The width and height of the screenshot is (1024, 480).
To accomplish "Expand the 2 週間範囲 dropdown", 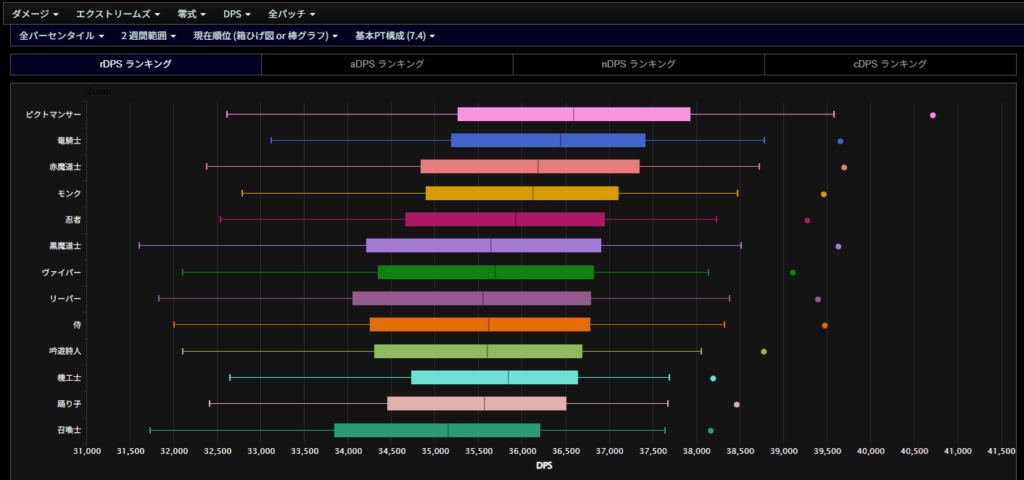I will point(148,36).
